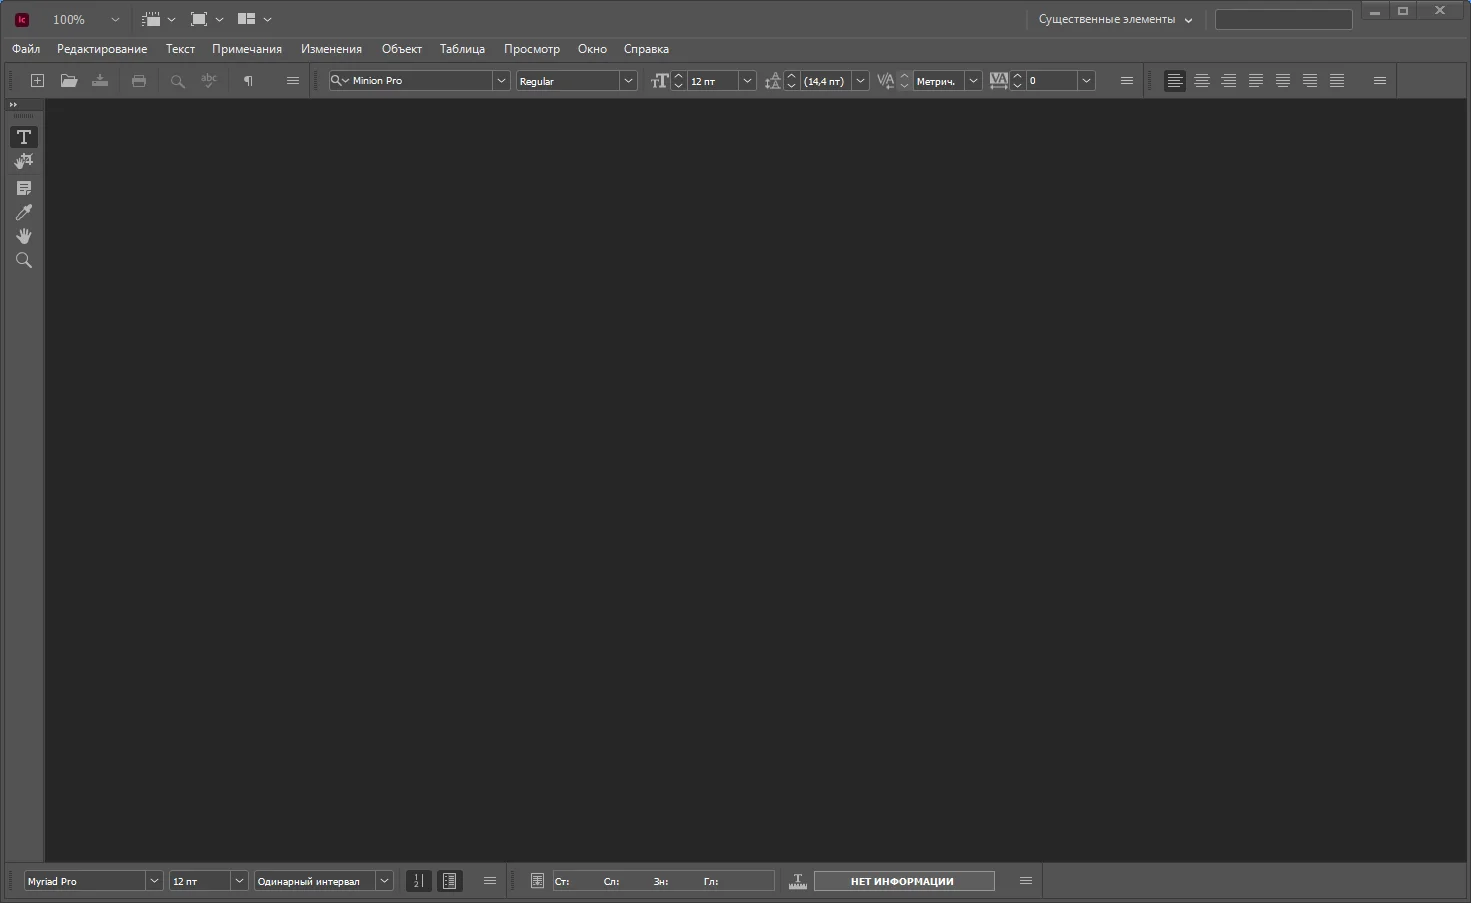The image size is (1471, 903).
Task: Open the Minion Pro font family dropdown
Action: (501, 81)
